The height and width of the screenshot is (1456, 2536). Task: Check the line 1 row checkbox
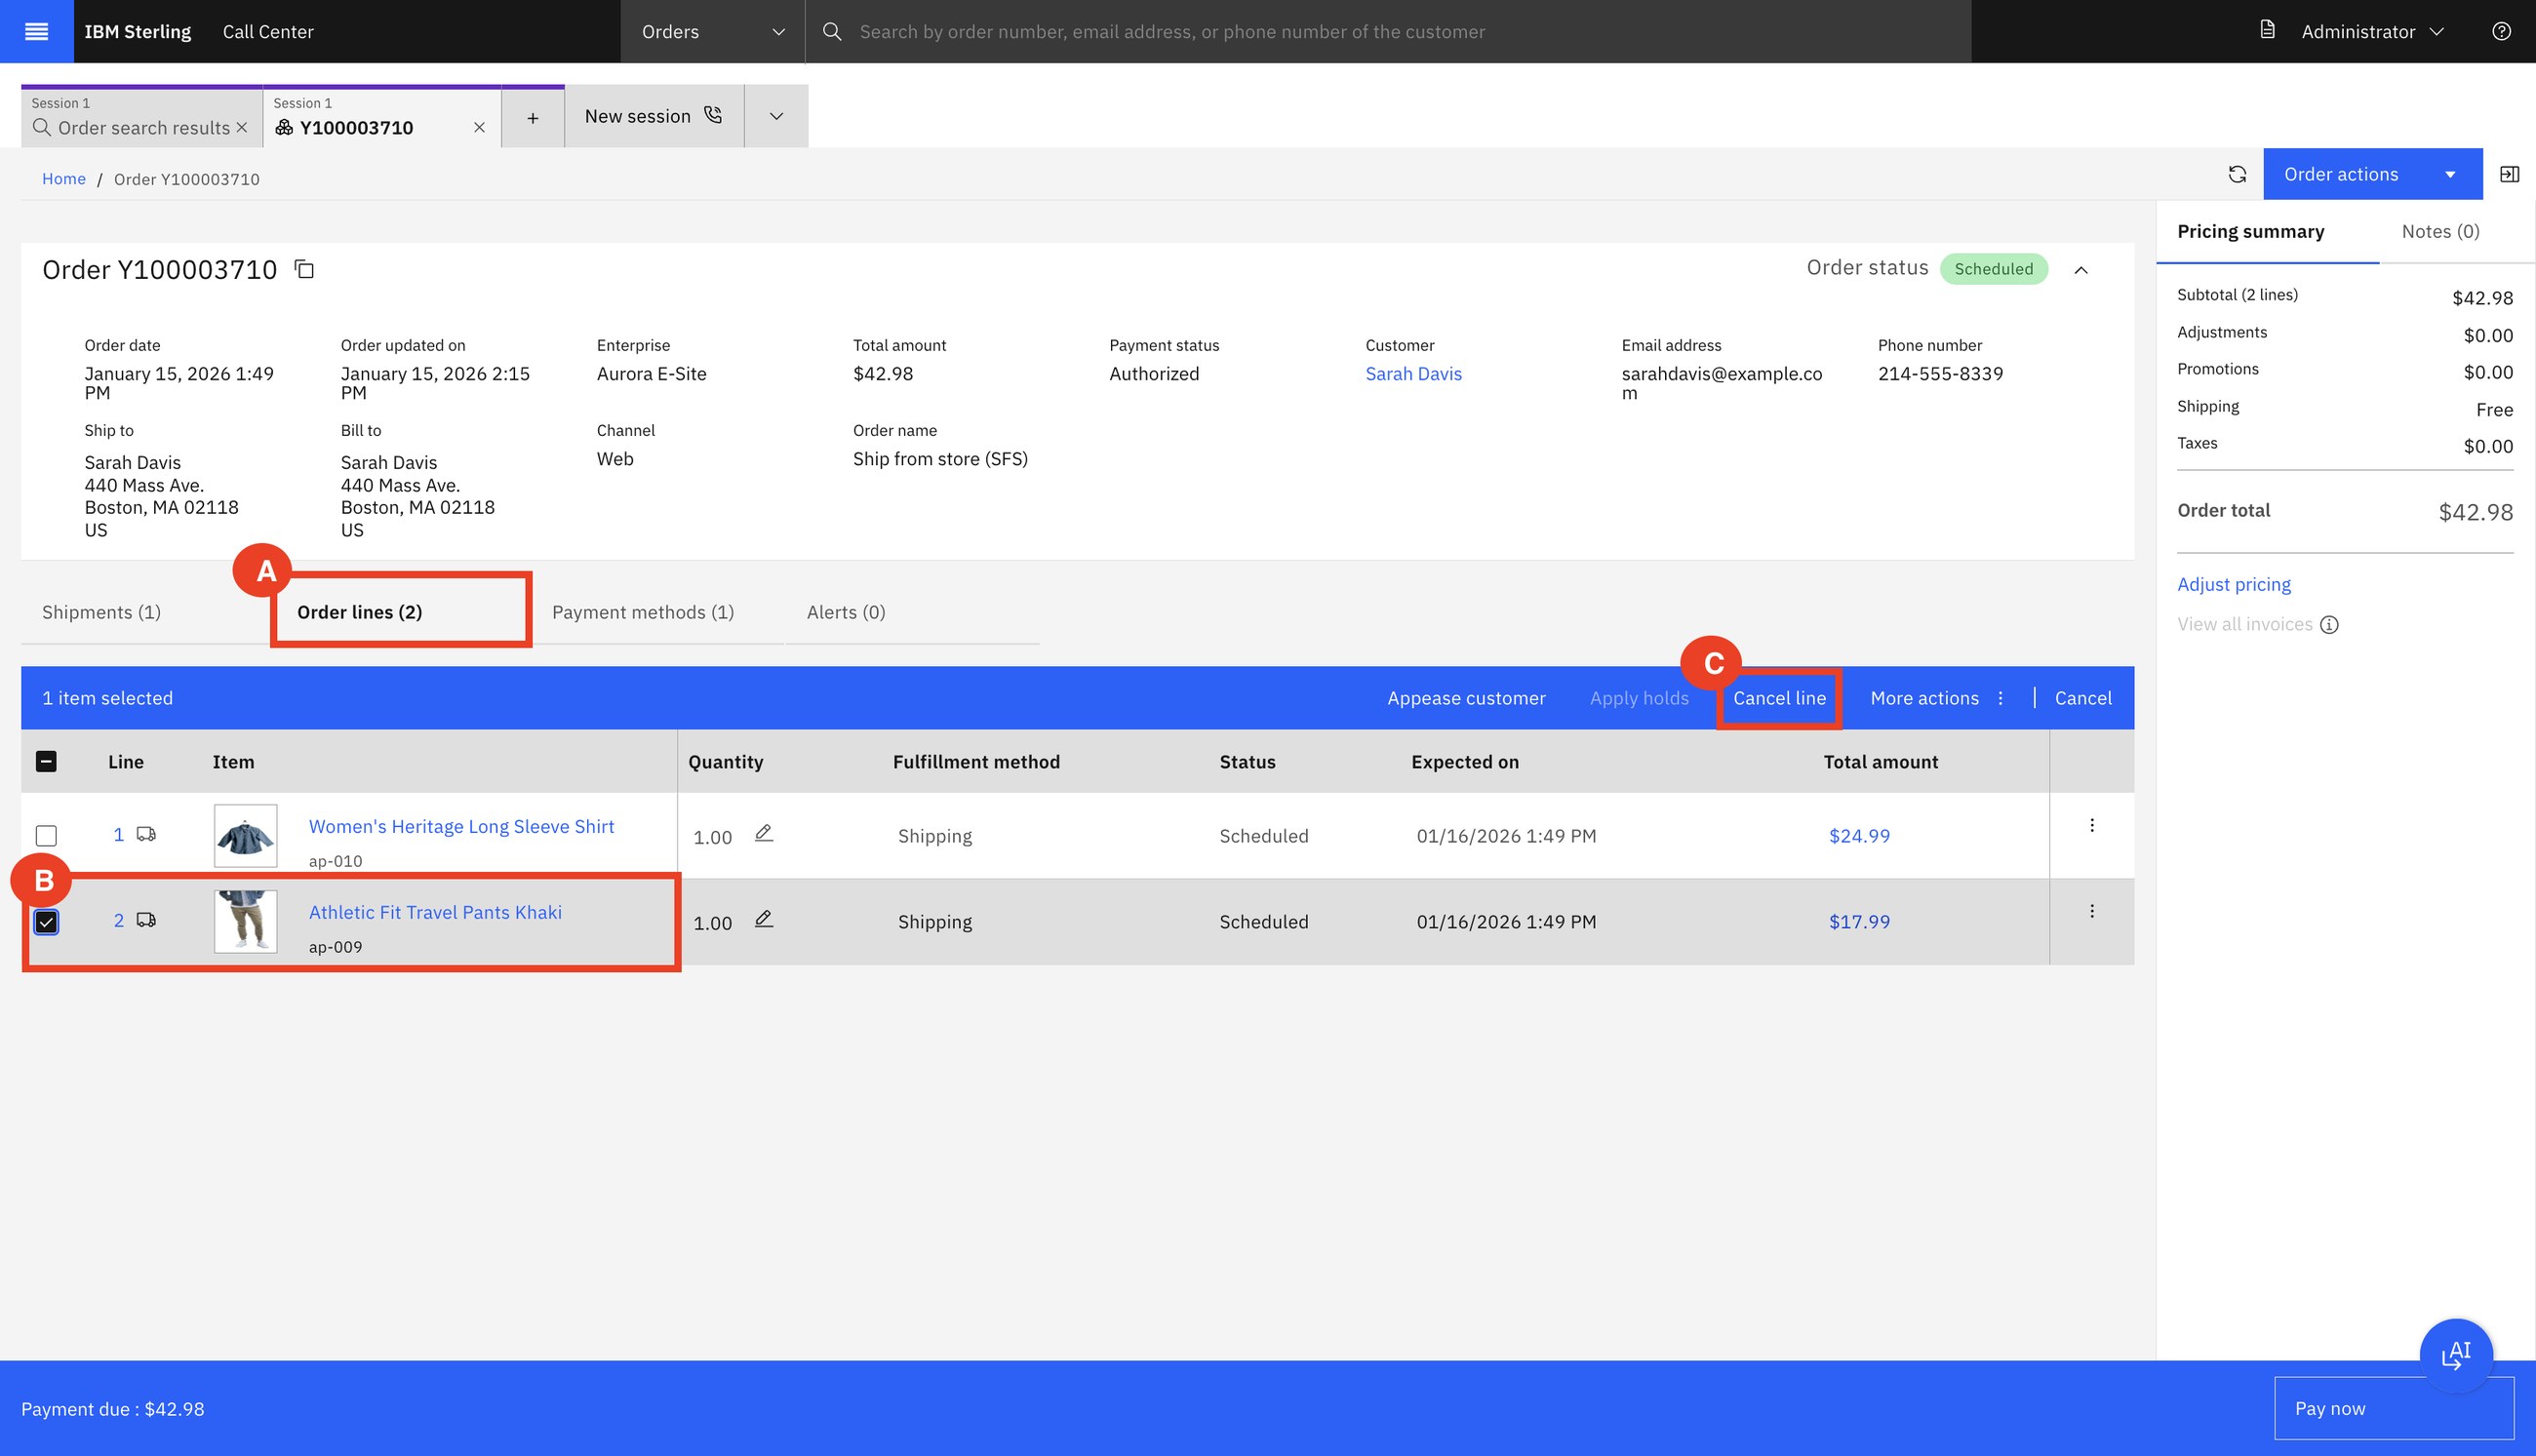coord(46,835)
